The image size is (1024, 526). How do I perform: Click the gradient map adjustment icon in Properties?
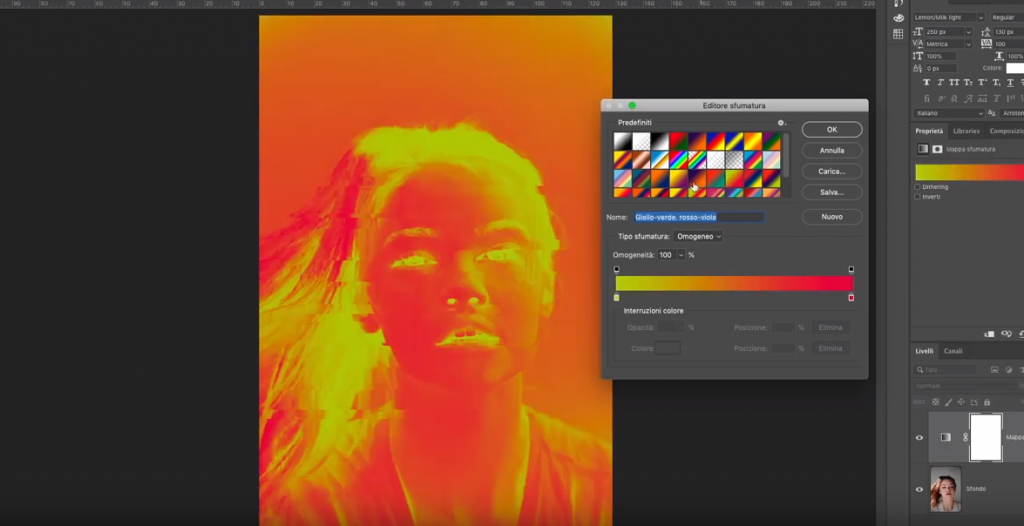click(x=922, y=149)
